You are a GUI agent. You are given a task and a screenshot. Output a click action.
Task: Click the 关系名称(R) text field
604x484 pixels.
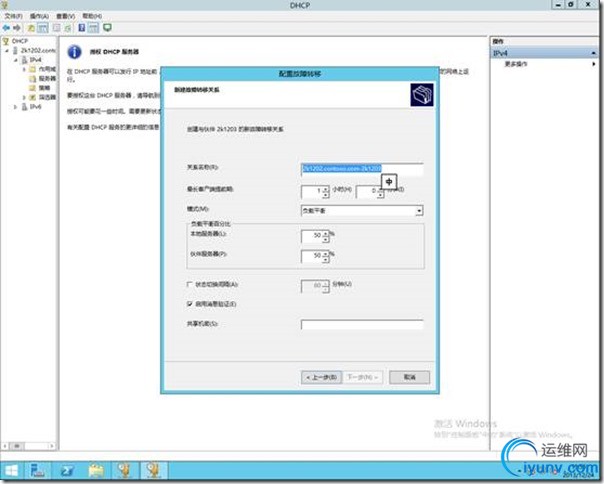tap(362, 169)
